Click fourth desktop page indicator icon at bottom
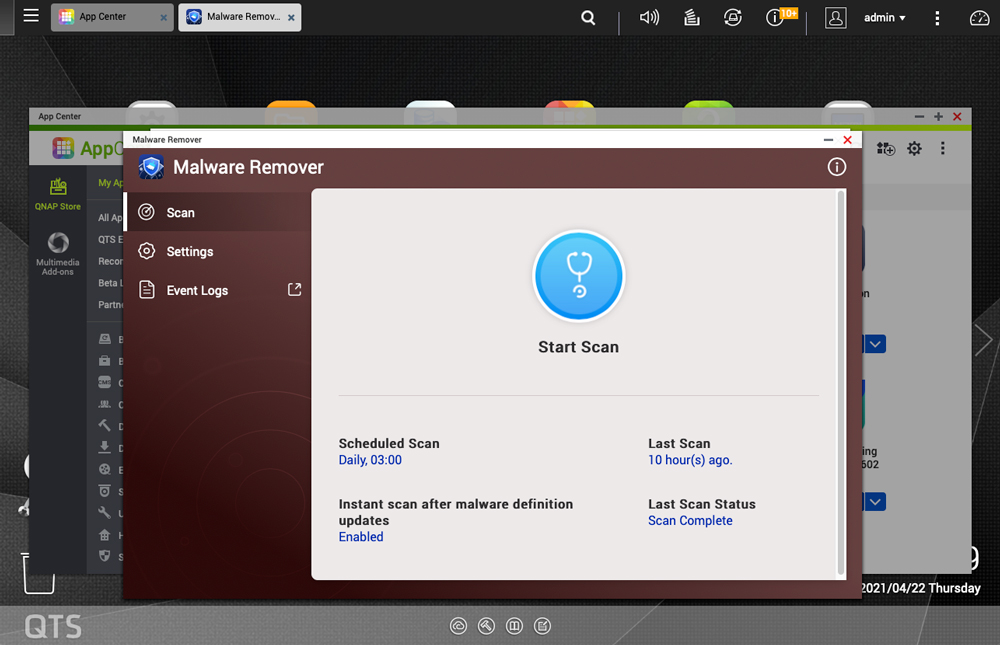This screenshot has height=645, width=1000. pyautogui.click(x=542, y=626)
